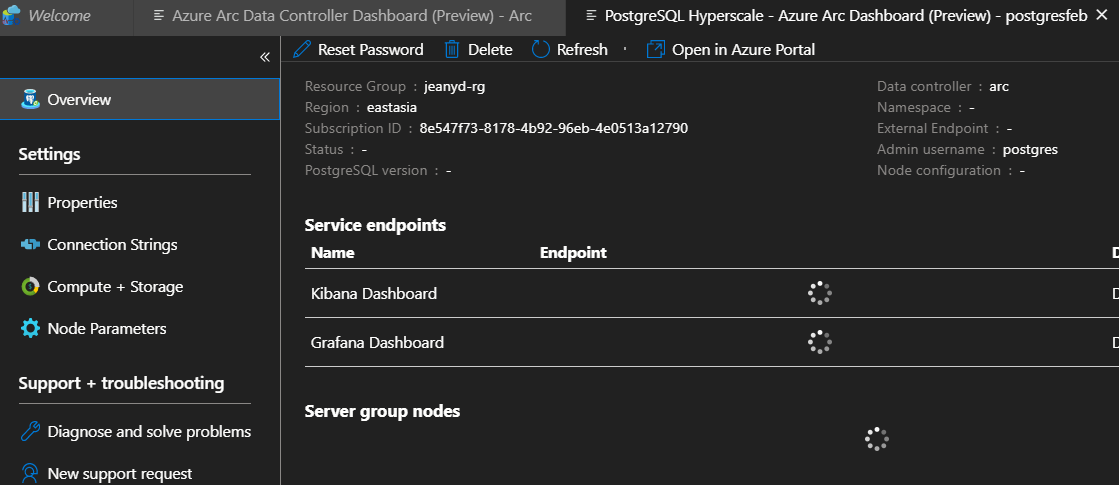
Task: Click the Delete trash icon
Action: point(452,49)
